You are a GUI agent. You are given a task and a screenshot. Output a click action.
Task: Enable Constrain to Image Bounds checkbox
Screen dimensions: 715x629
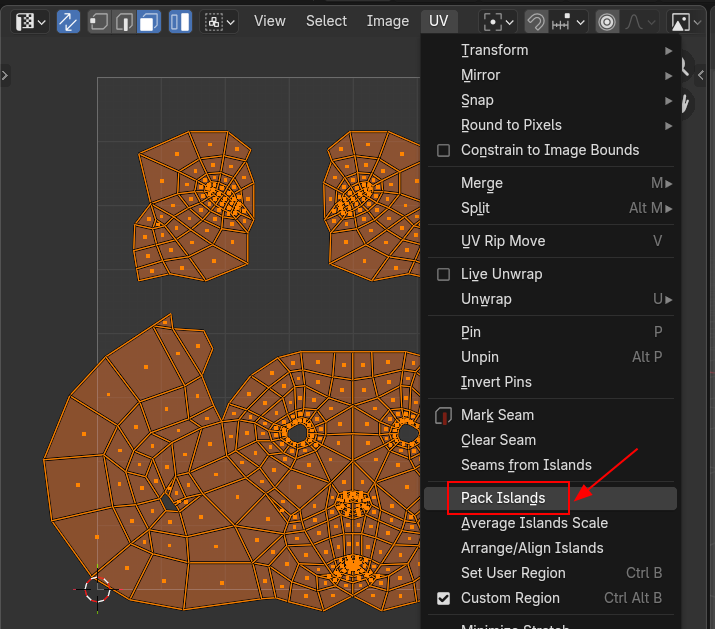(x=443, y=151)
